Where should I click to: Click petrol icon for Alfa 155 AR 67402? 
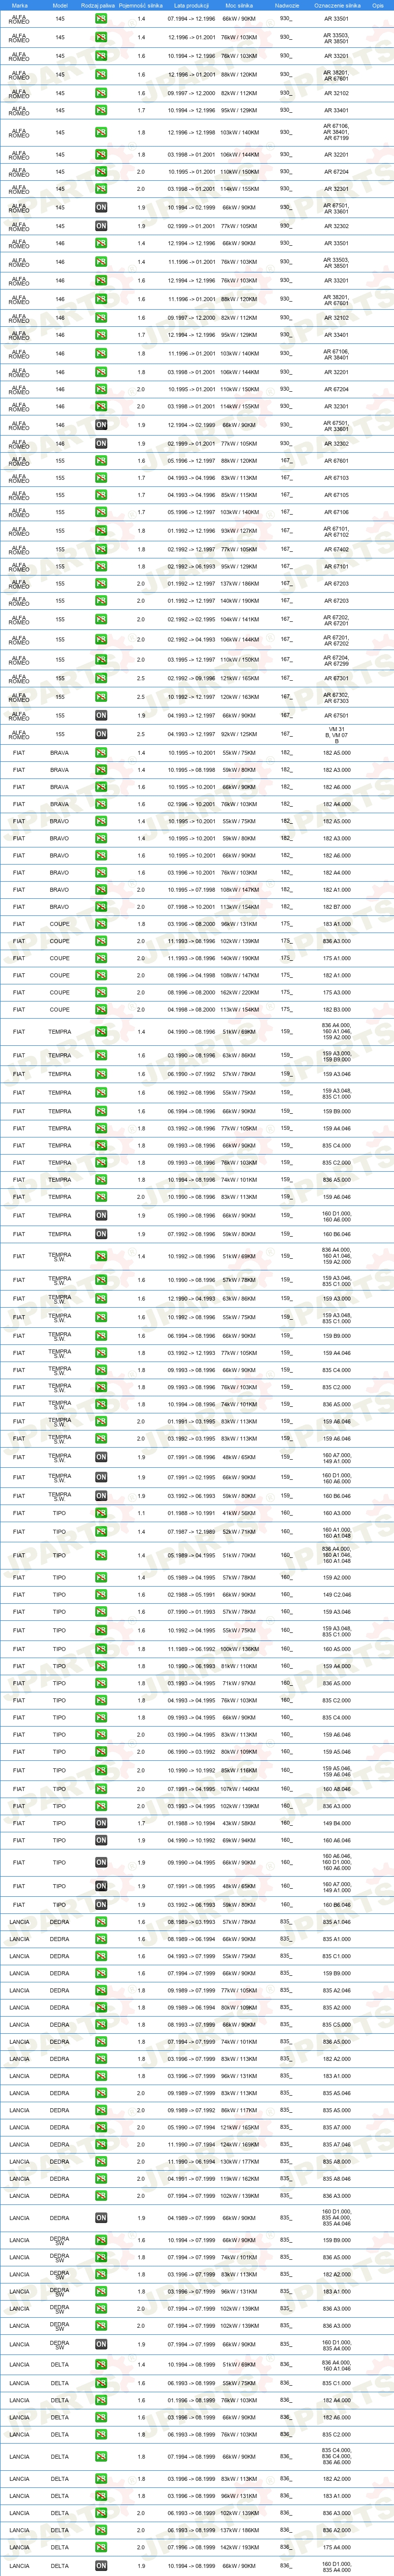[101, 549]
